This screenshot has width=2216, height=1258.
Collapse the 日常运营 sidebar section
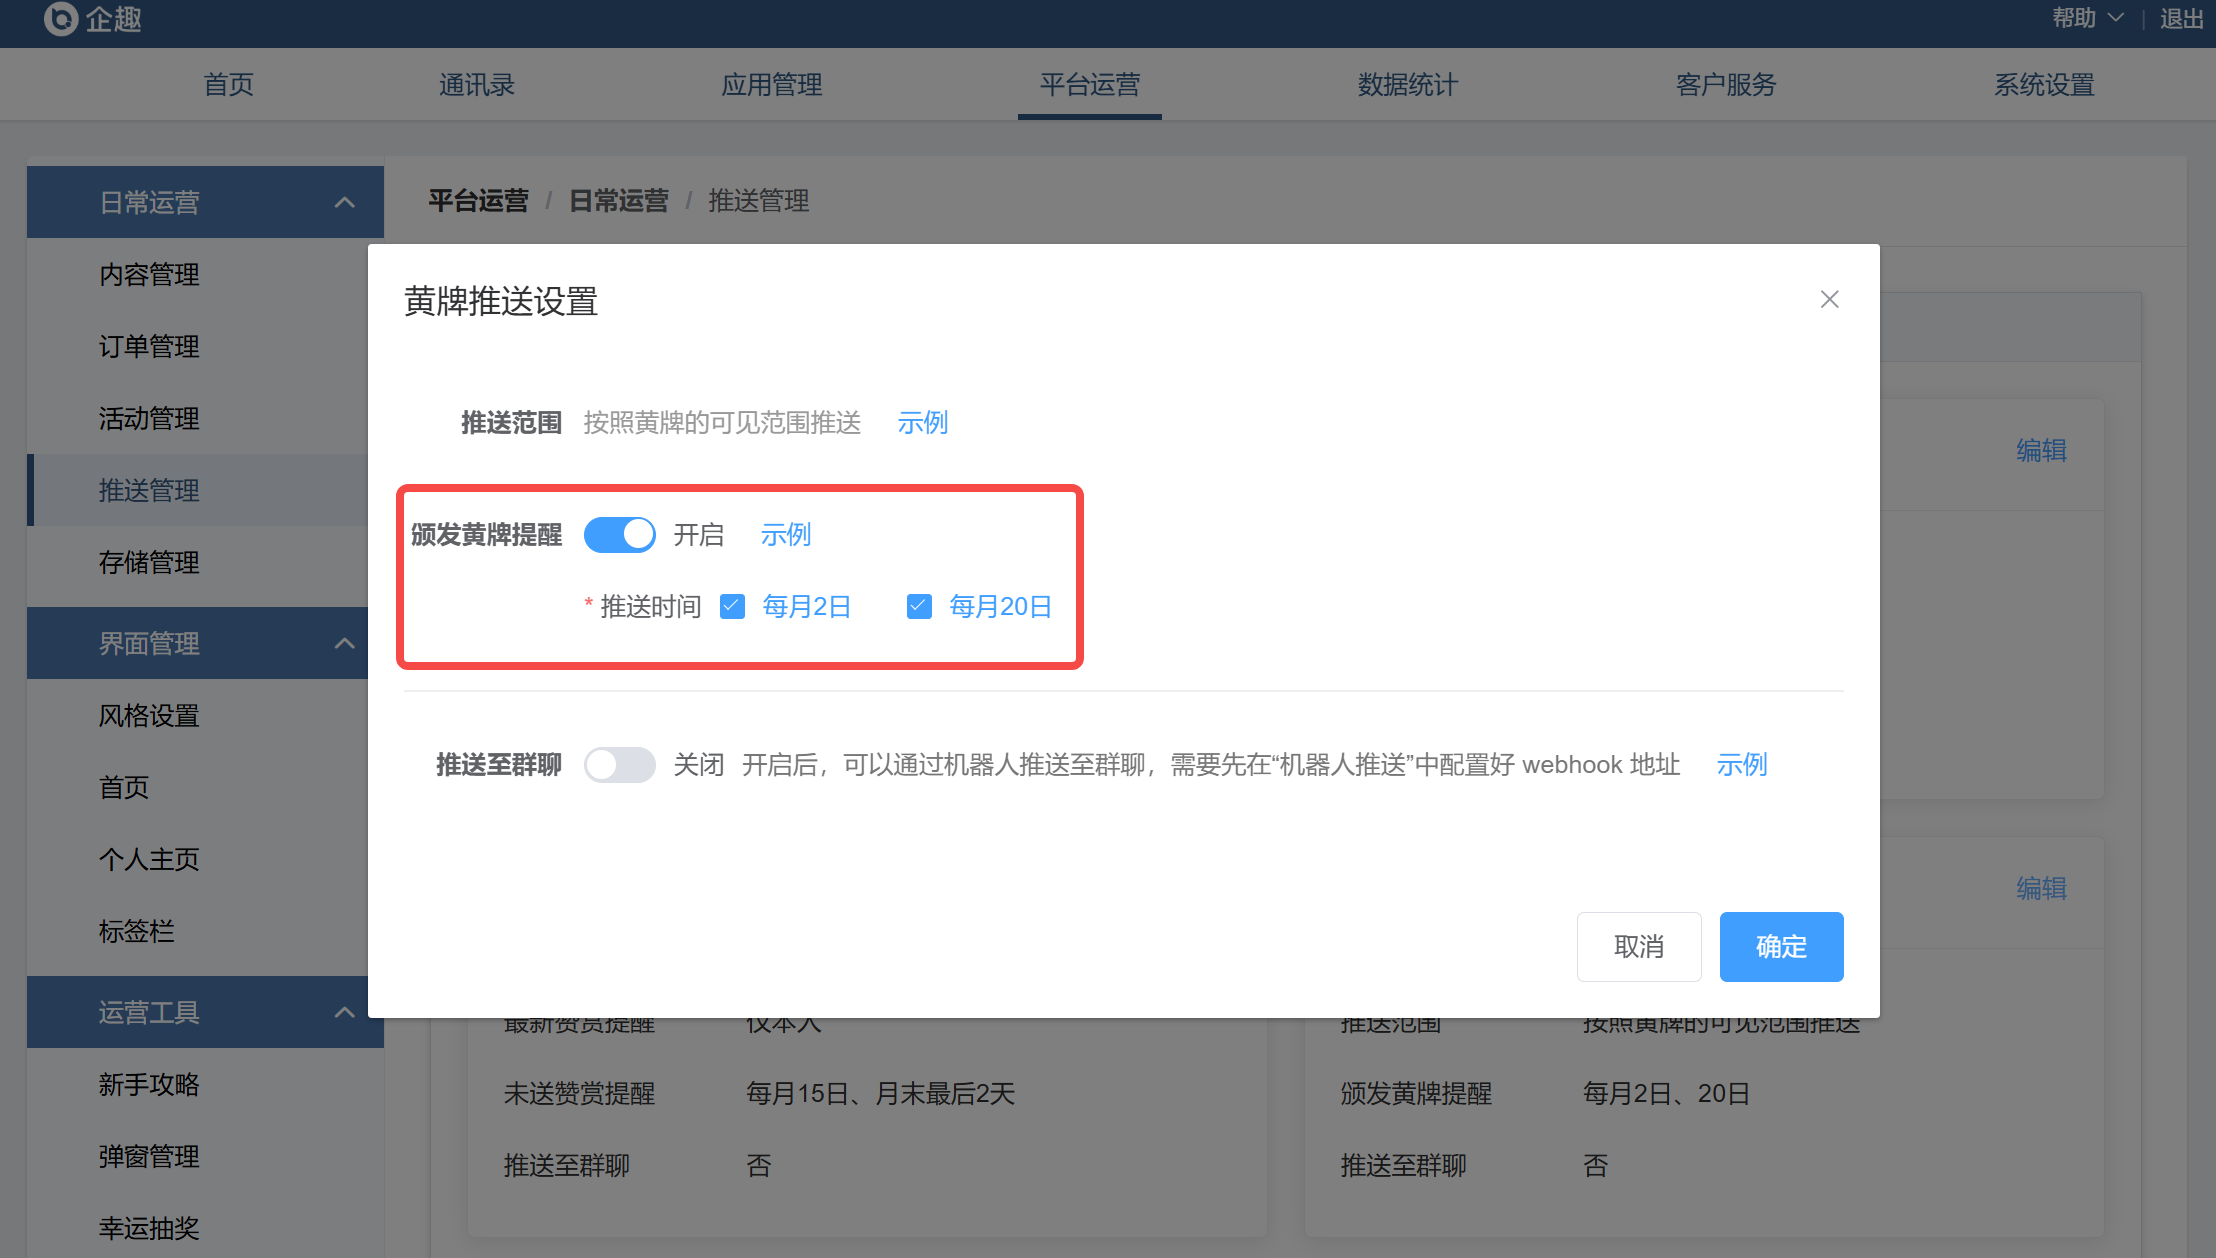click(344, 203)
